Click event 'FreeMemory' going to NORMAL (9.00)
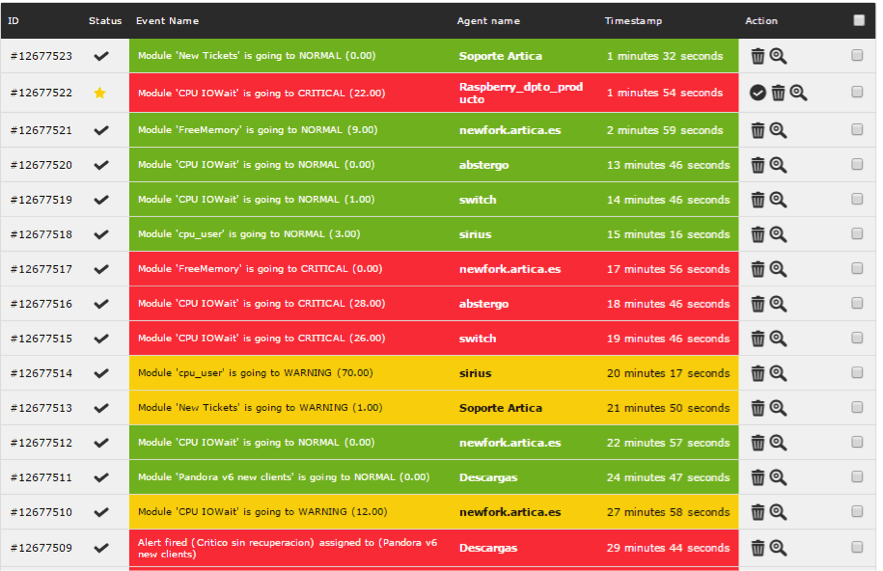This screenshot has width=883, height=571. (x=258, y=130)
